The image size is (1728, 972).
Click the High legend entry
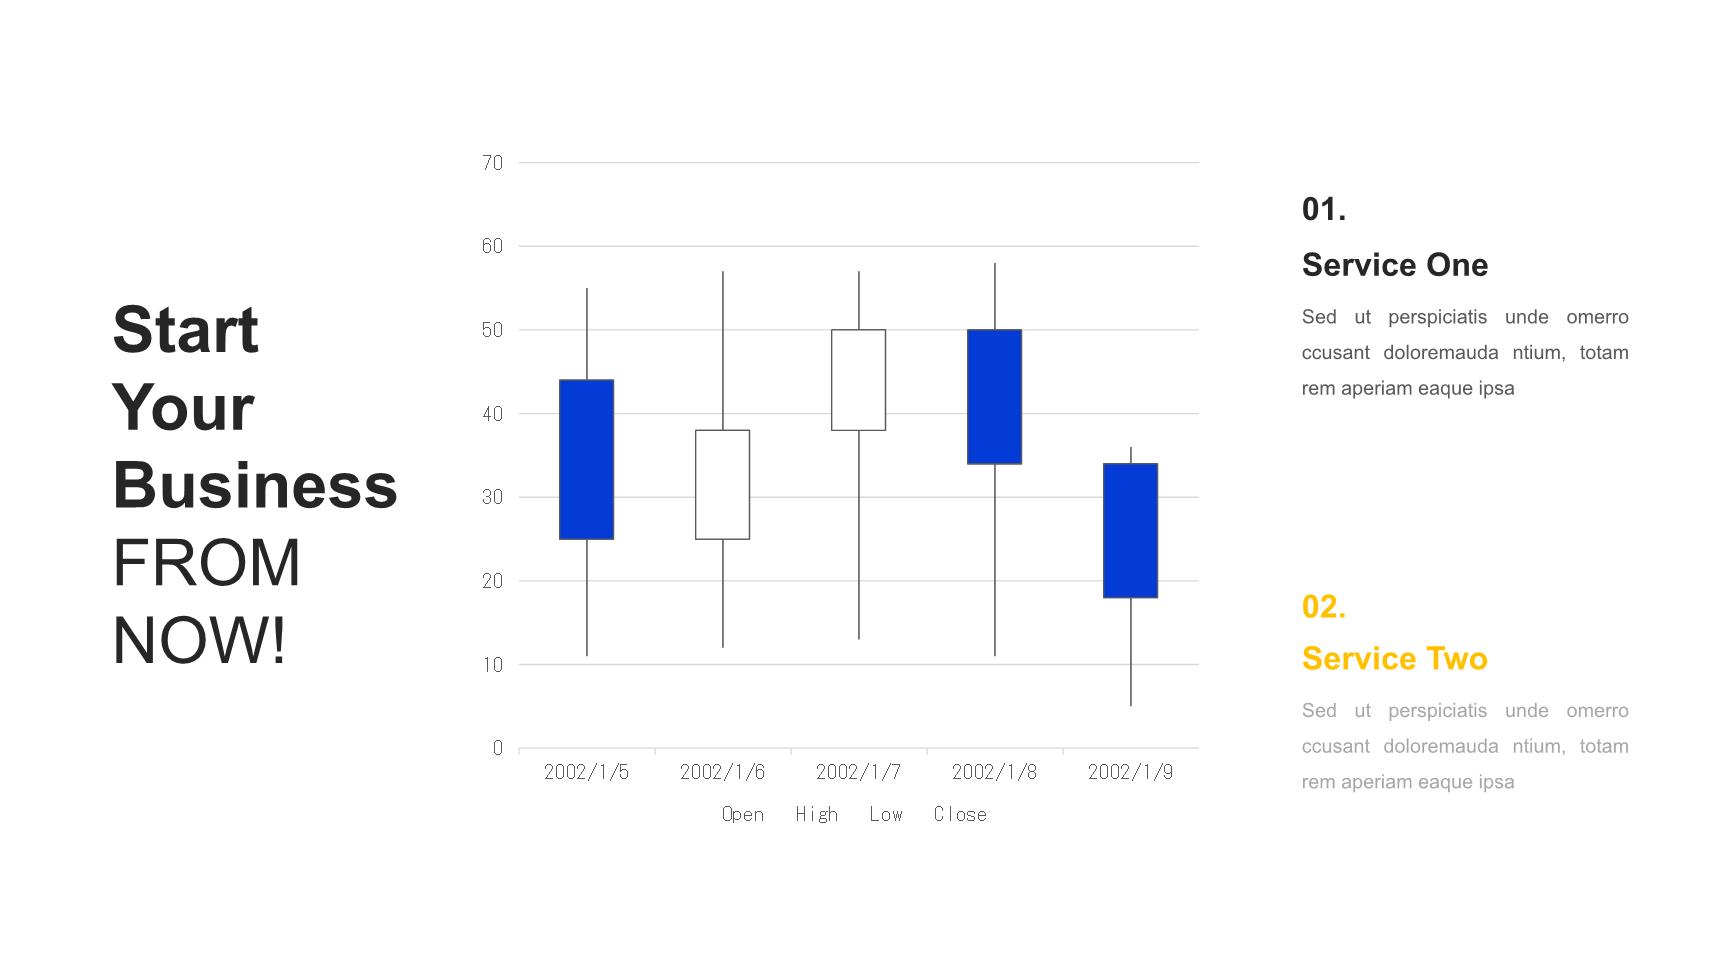(817, 814)
